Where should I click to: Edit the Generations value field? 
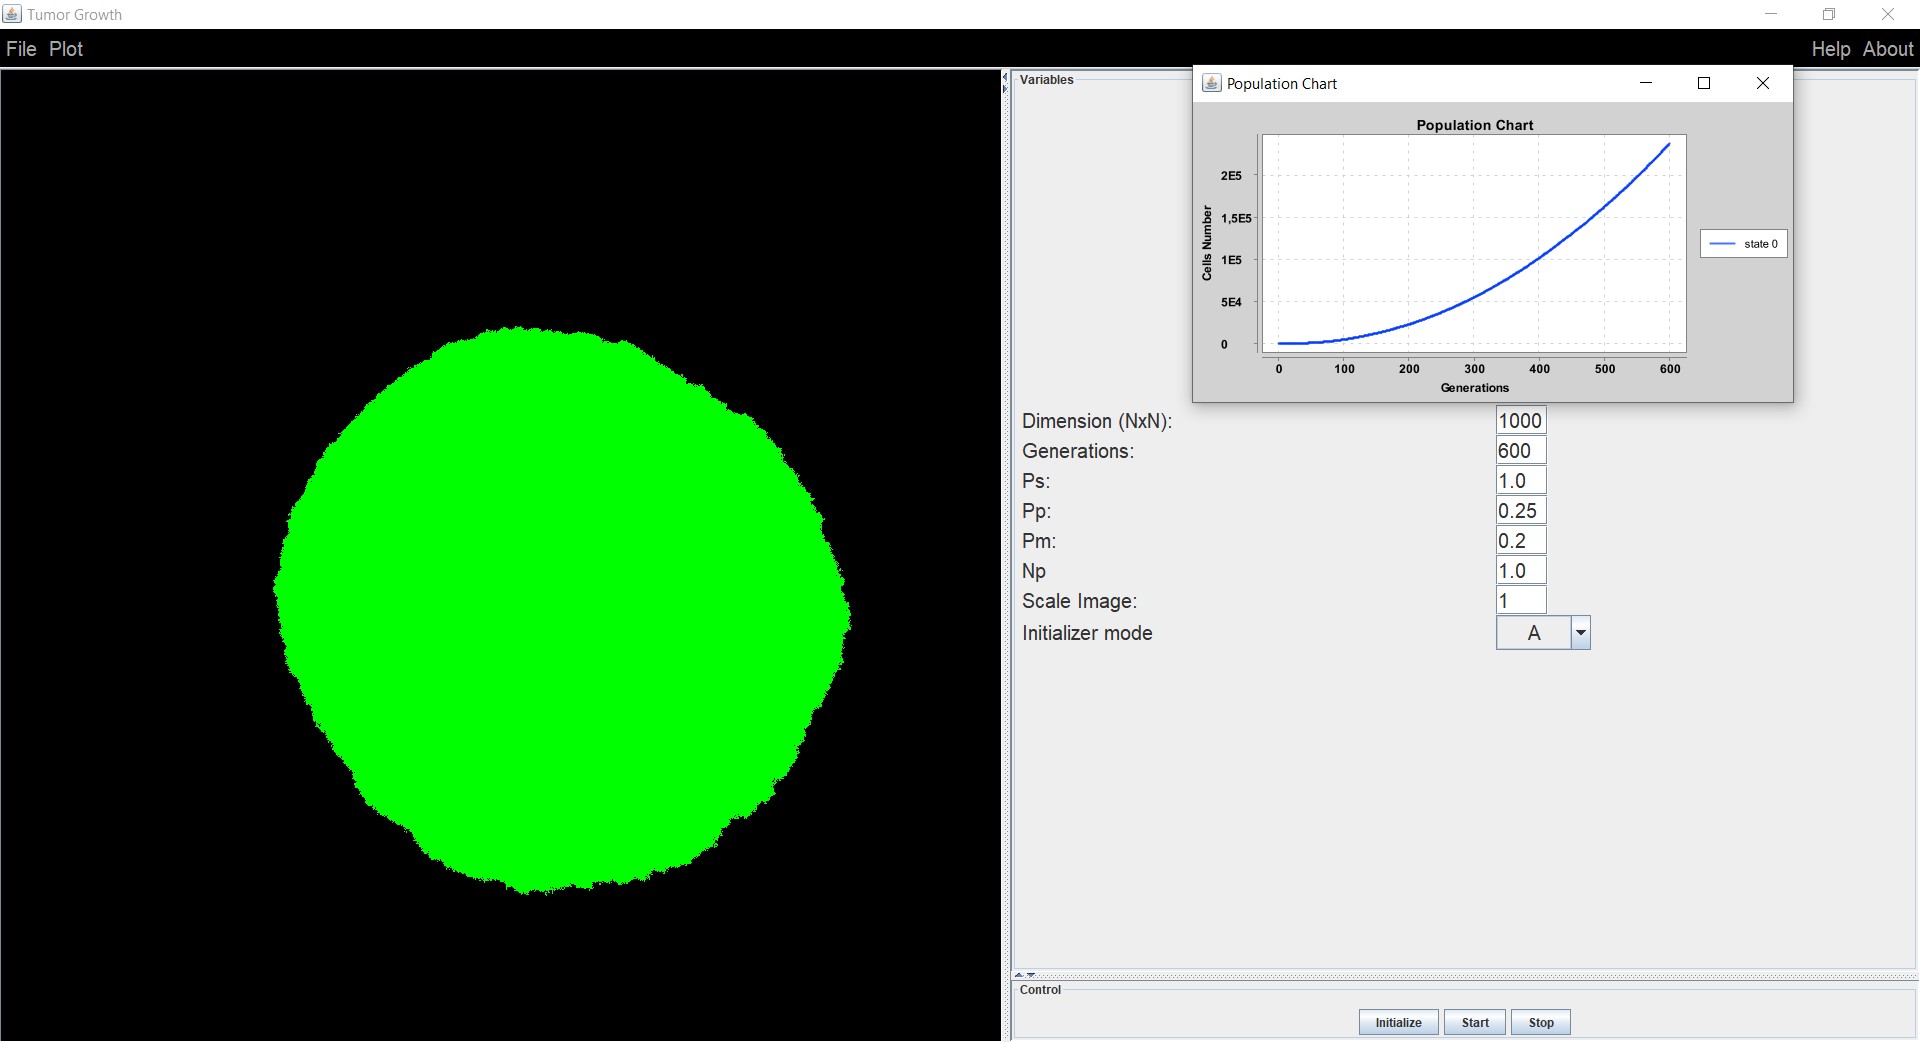(1521, 451)
